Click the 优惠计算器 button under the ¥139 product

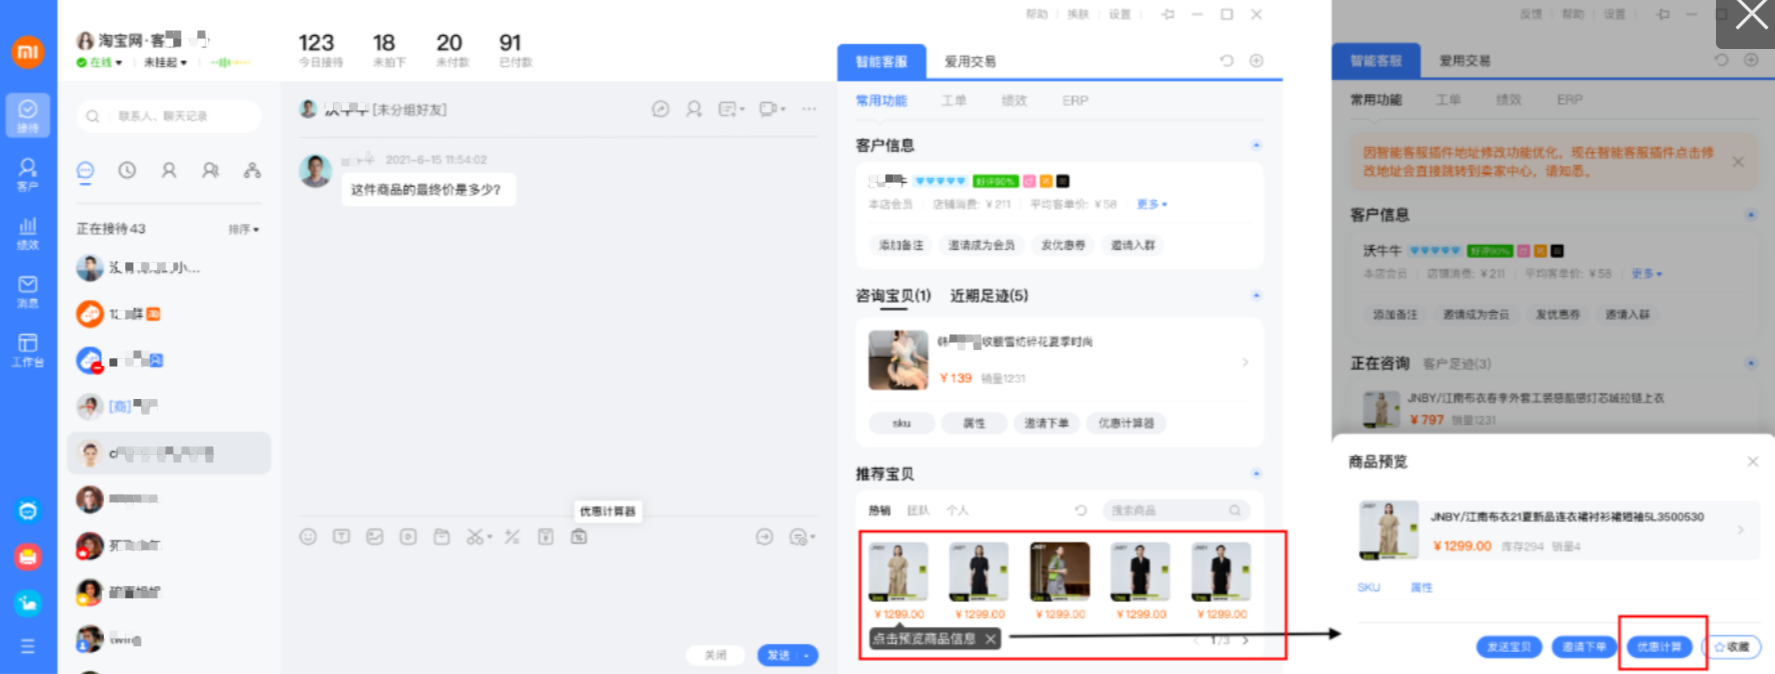pyautogui.click(x=1126, y=423)
